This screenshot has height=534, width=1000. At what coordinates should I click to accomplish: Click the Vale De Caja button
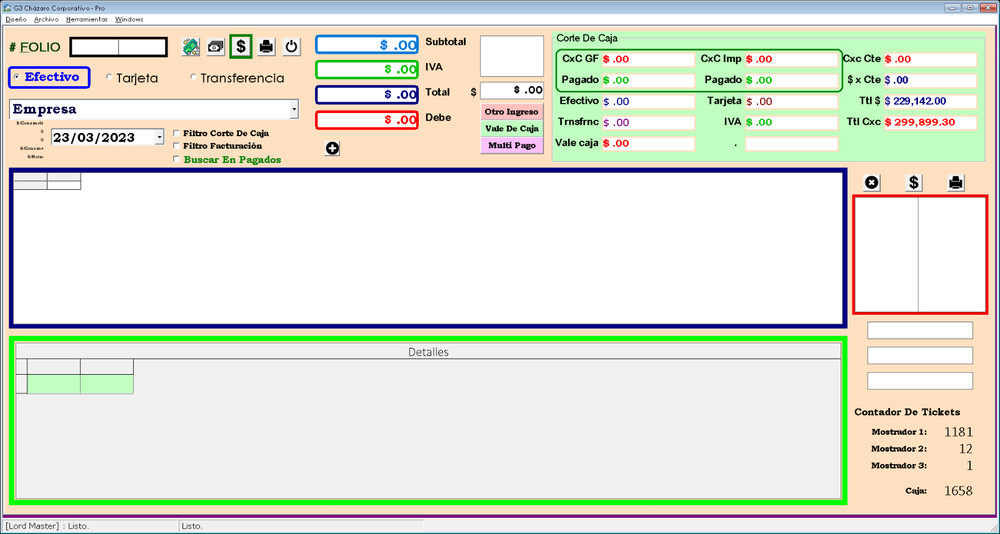[511, 128]
